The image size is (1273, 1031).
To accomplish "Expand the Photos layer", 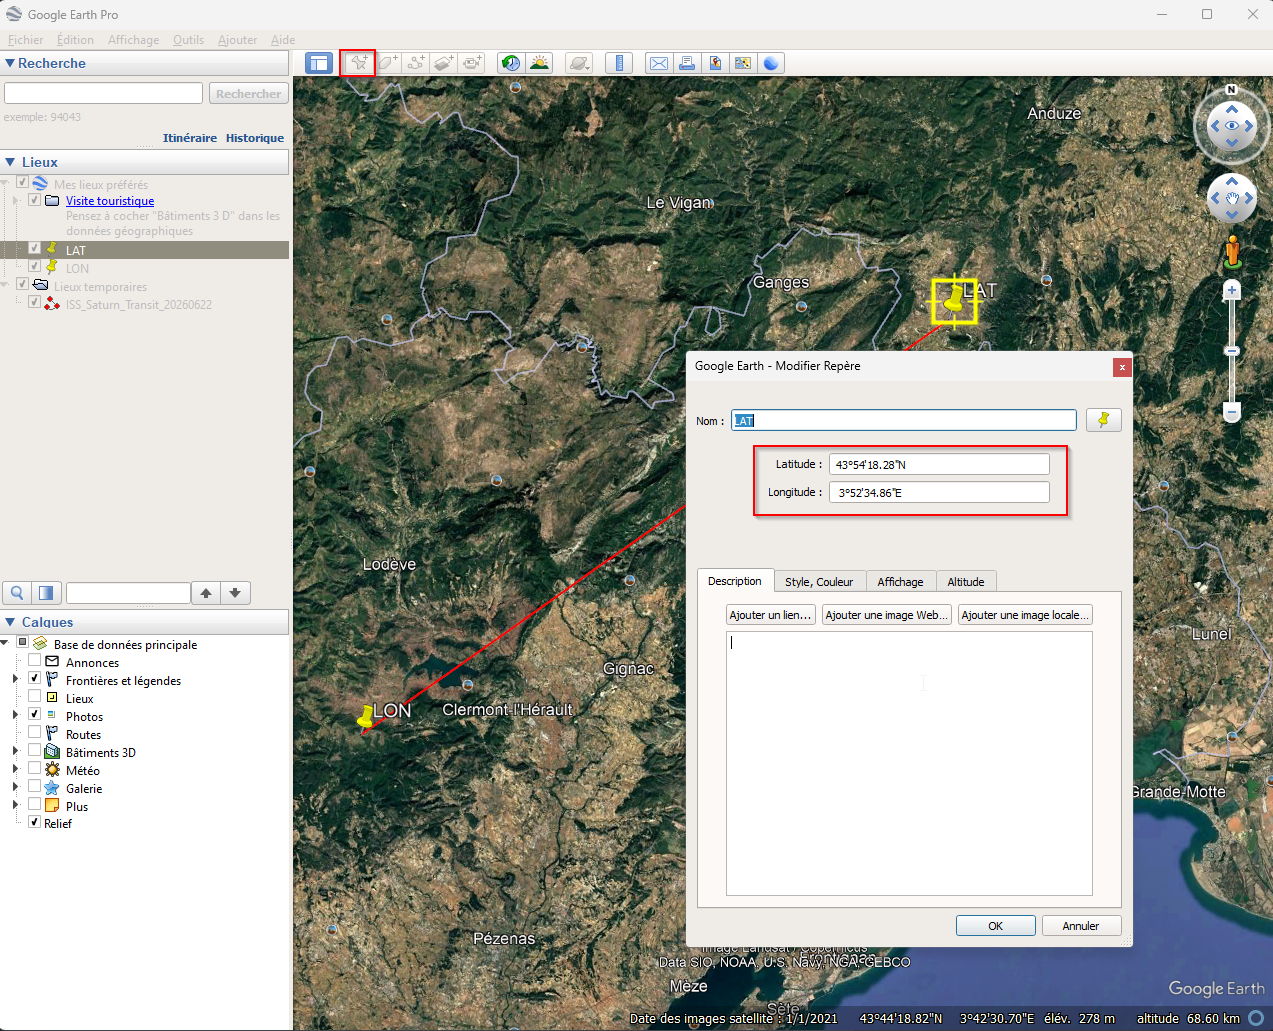I will (15, 715).
